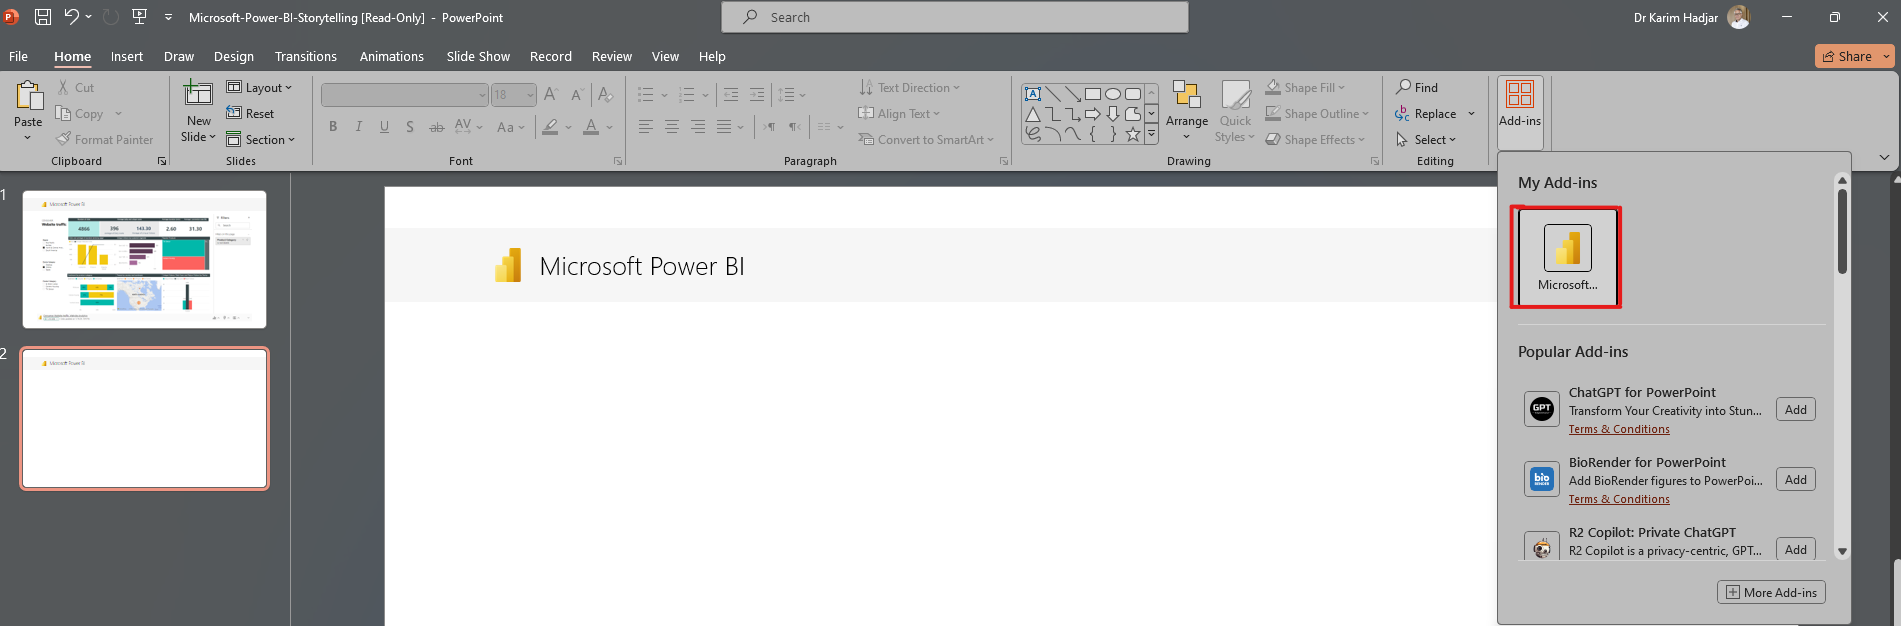Toggle text Shadow formatting

[410, 127]
